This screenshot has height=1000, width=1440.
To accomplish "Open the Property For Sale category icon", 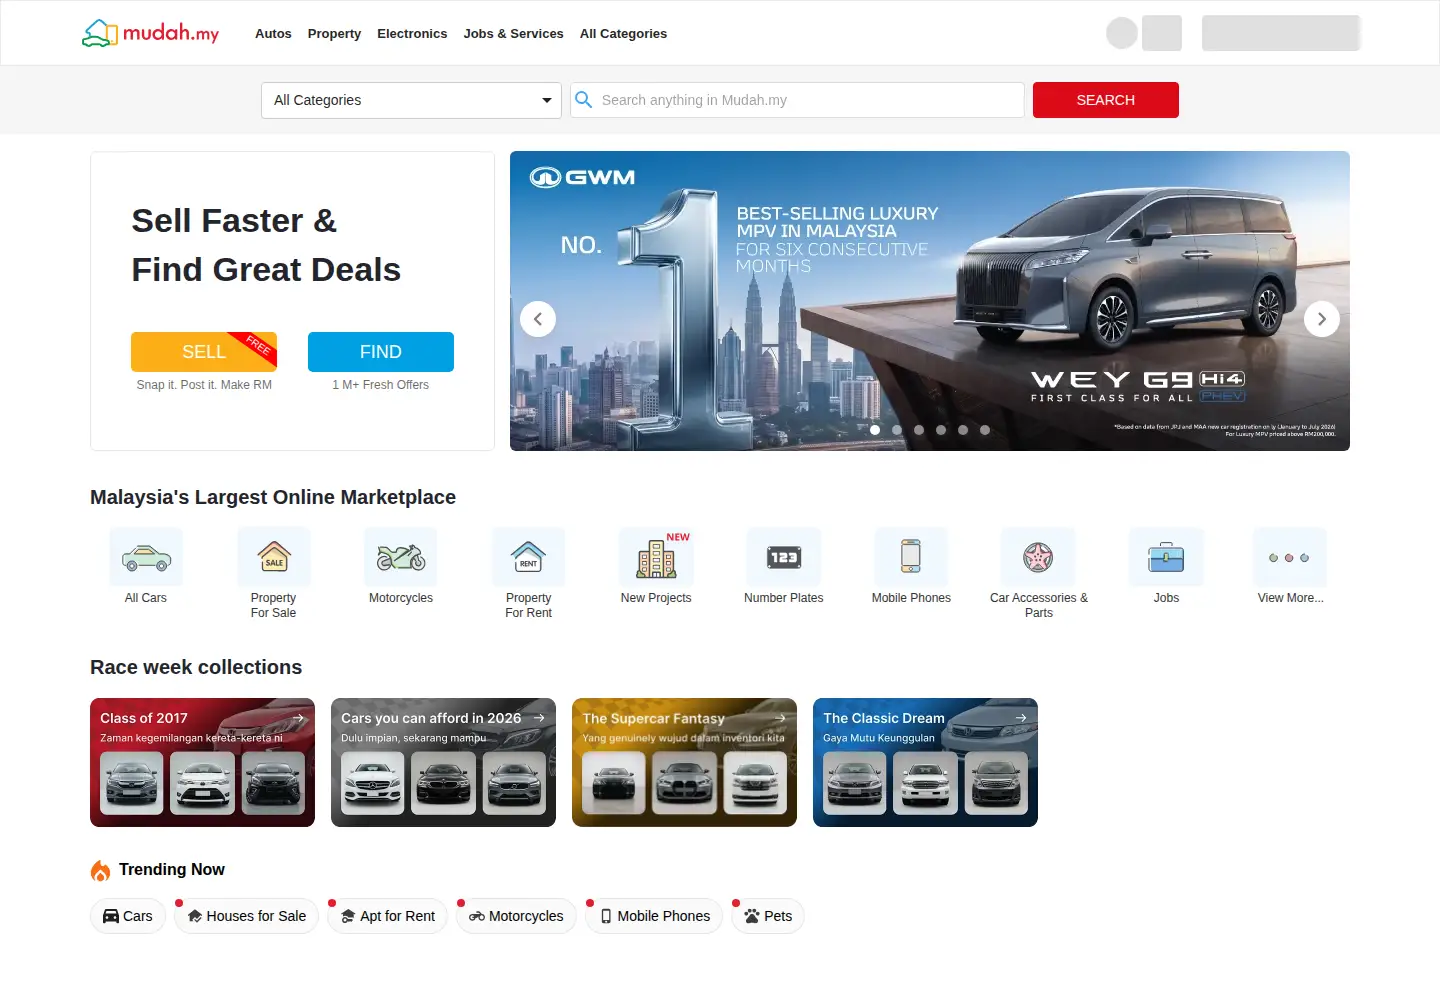I will point(274,557).
